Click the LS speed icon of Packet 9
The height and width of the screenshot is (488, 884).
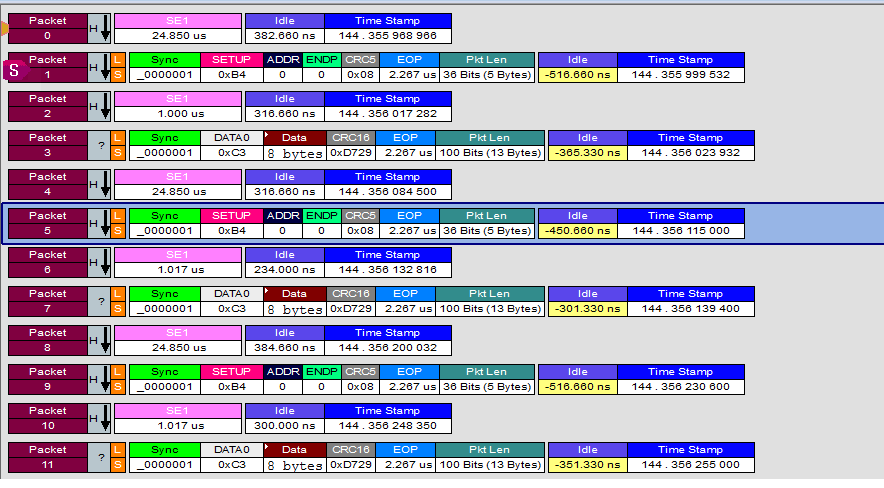pos(118,379)
